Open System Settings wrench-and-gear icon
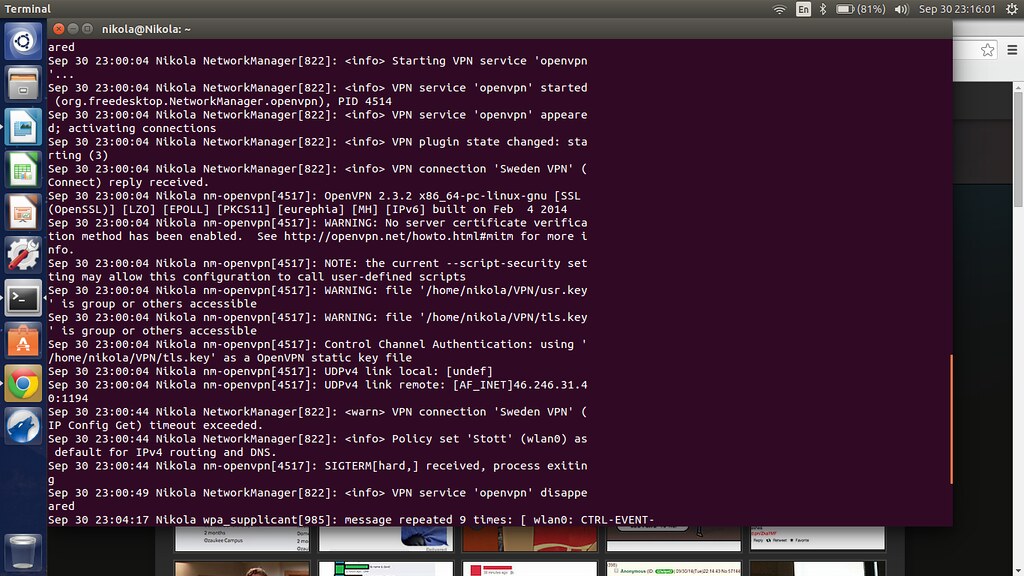Screen dimensions: 1024x576 pyautogui.click(x=23, y=255)
